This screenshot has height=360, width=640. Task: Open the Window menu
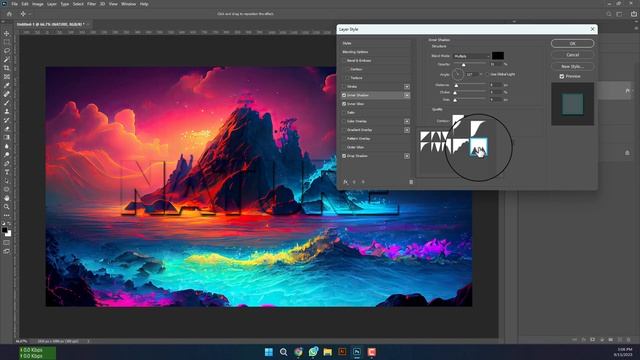click(128, 4)
